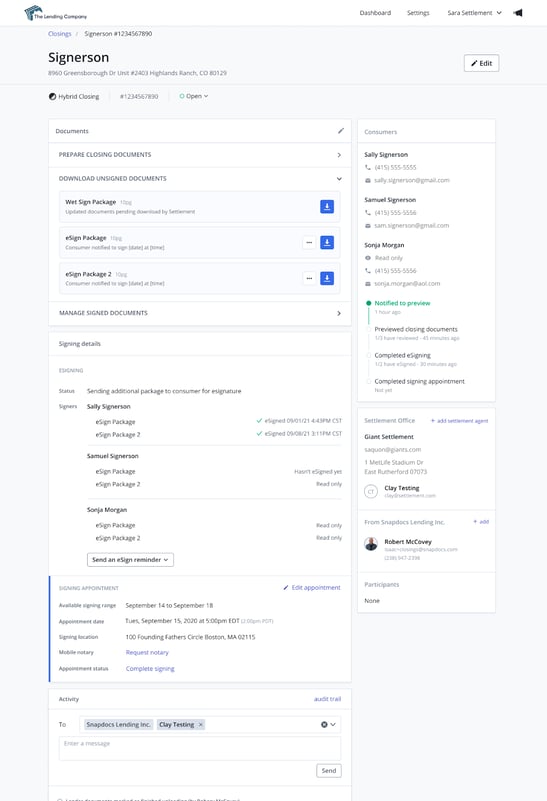Click Robert McCovey's profile photo

(371, 544)
